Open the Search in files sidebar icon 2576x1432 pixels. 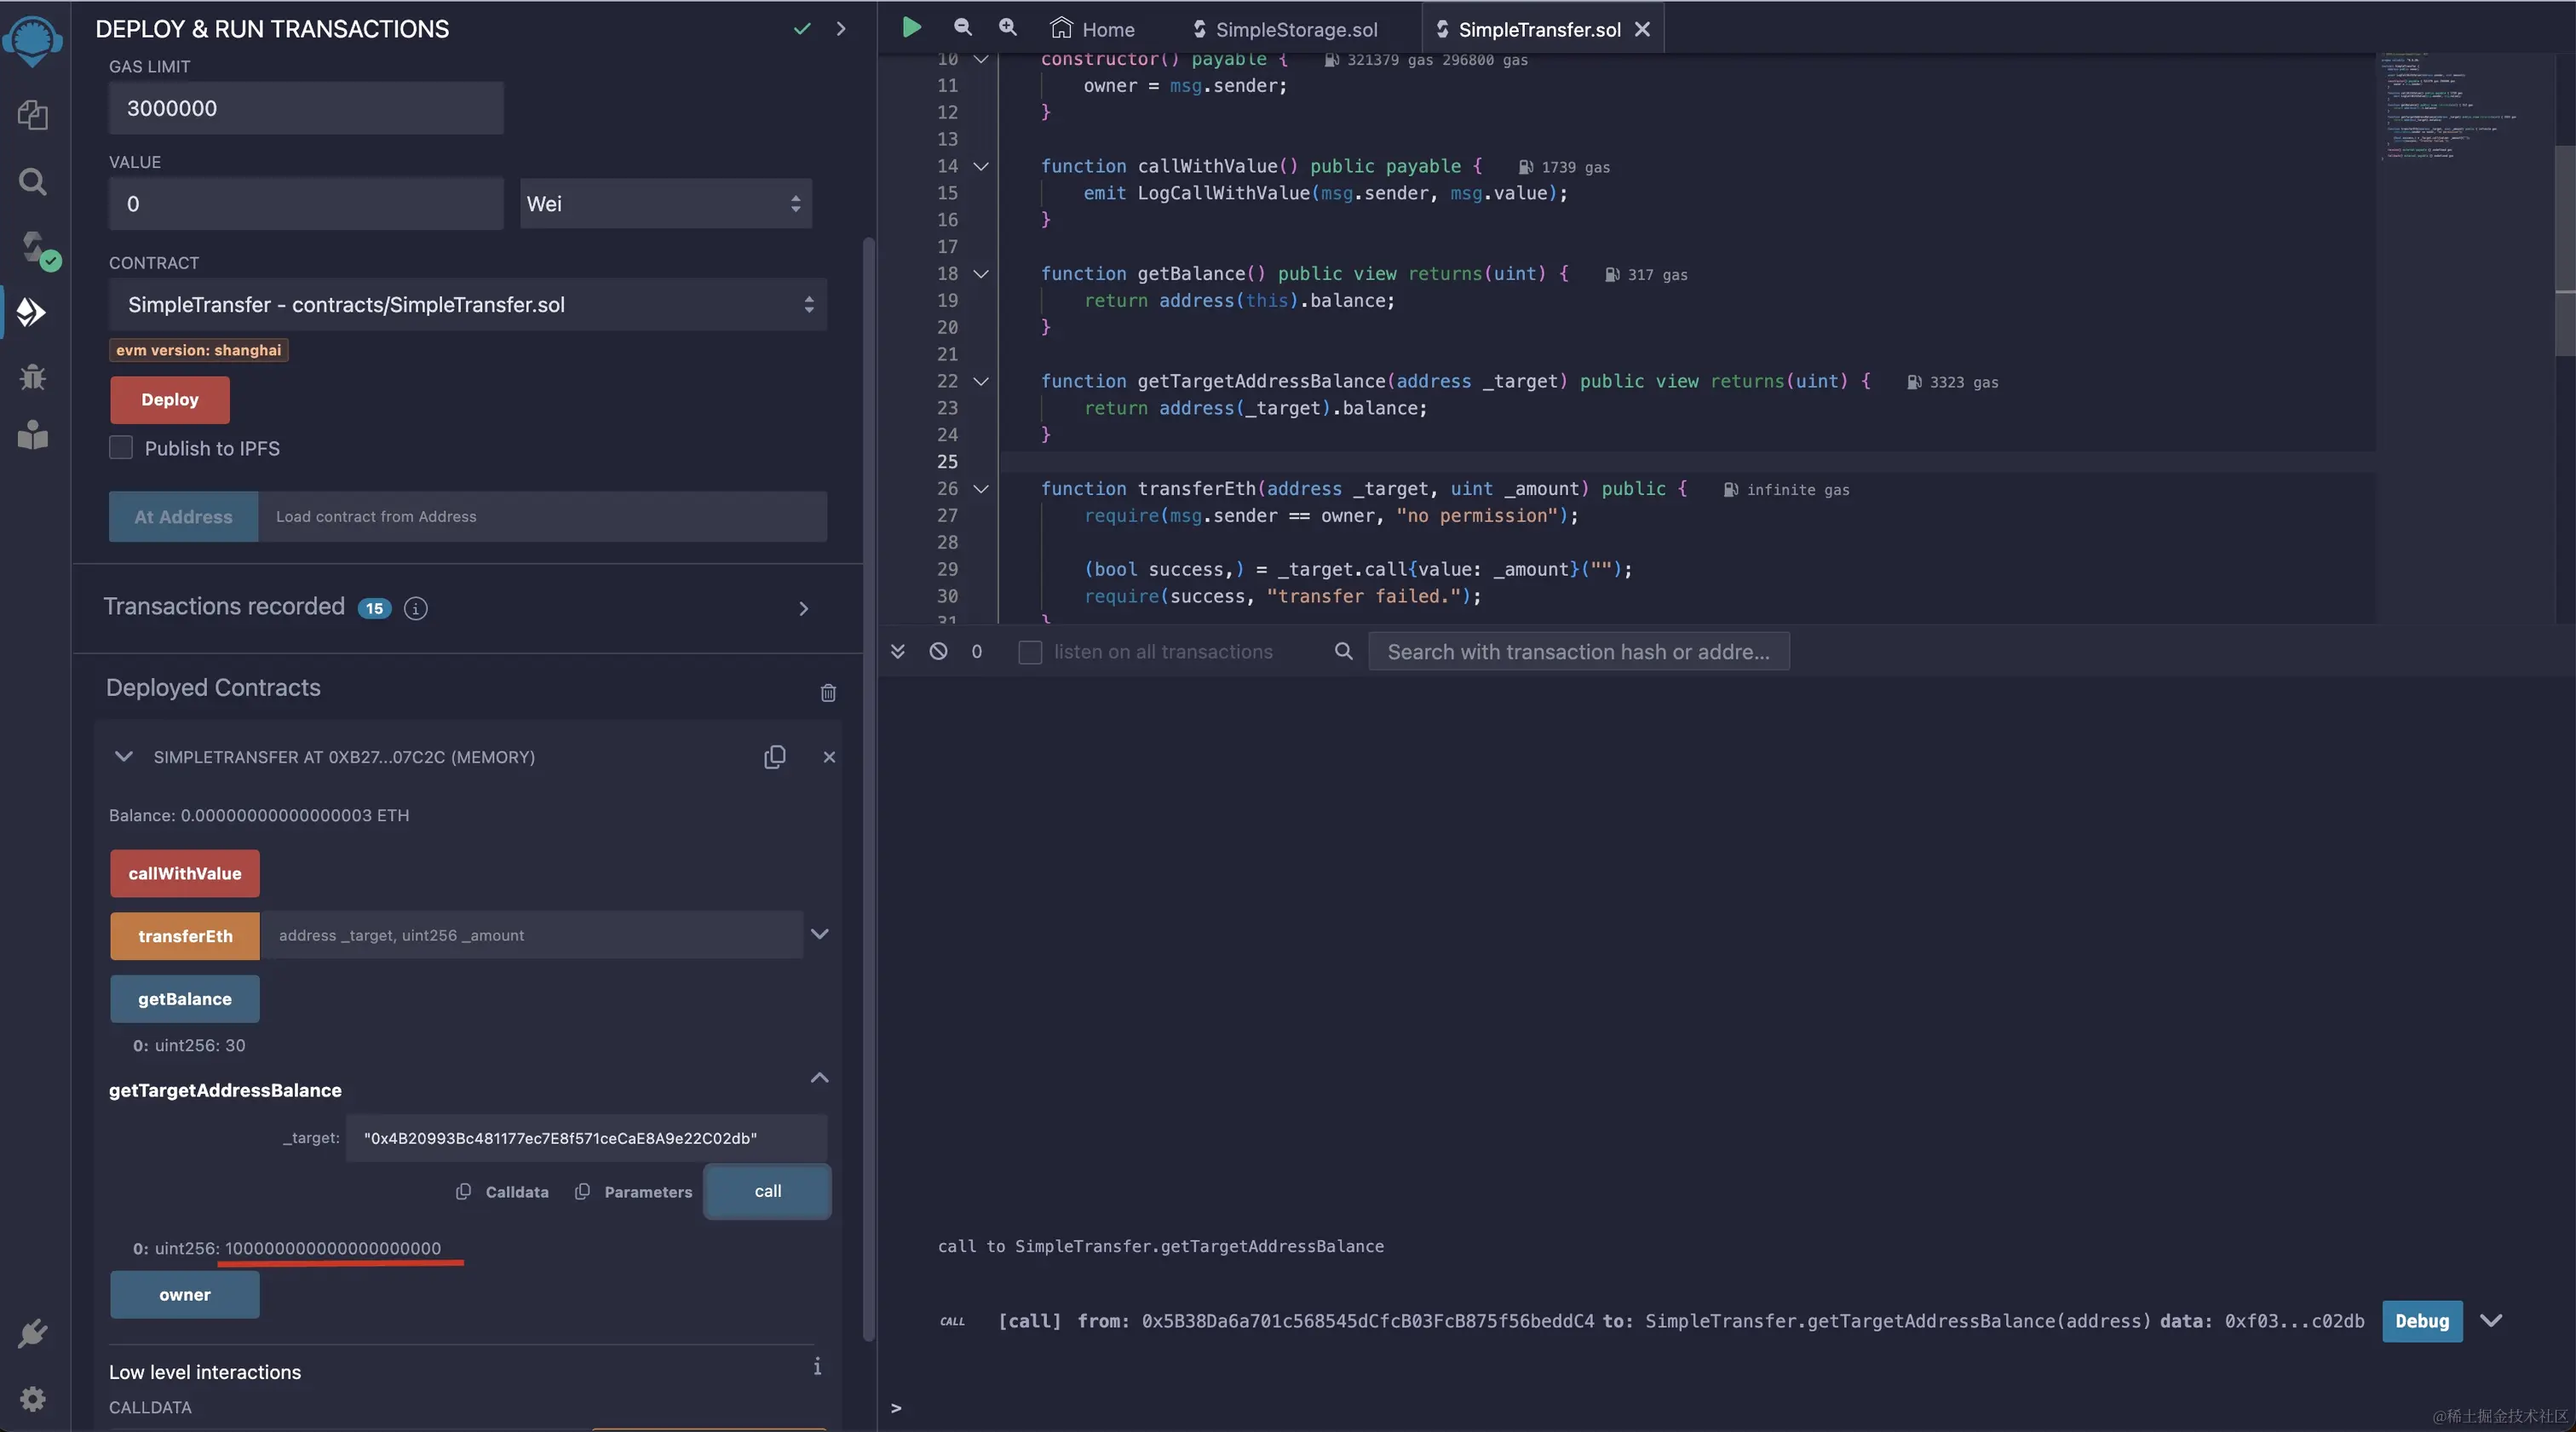[x=33, y=182]
